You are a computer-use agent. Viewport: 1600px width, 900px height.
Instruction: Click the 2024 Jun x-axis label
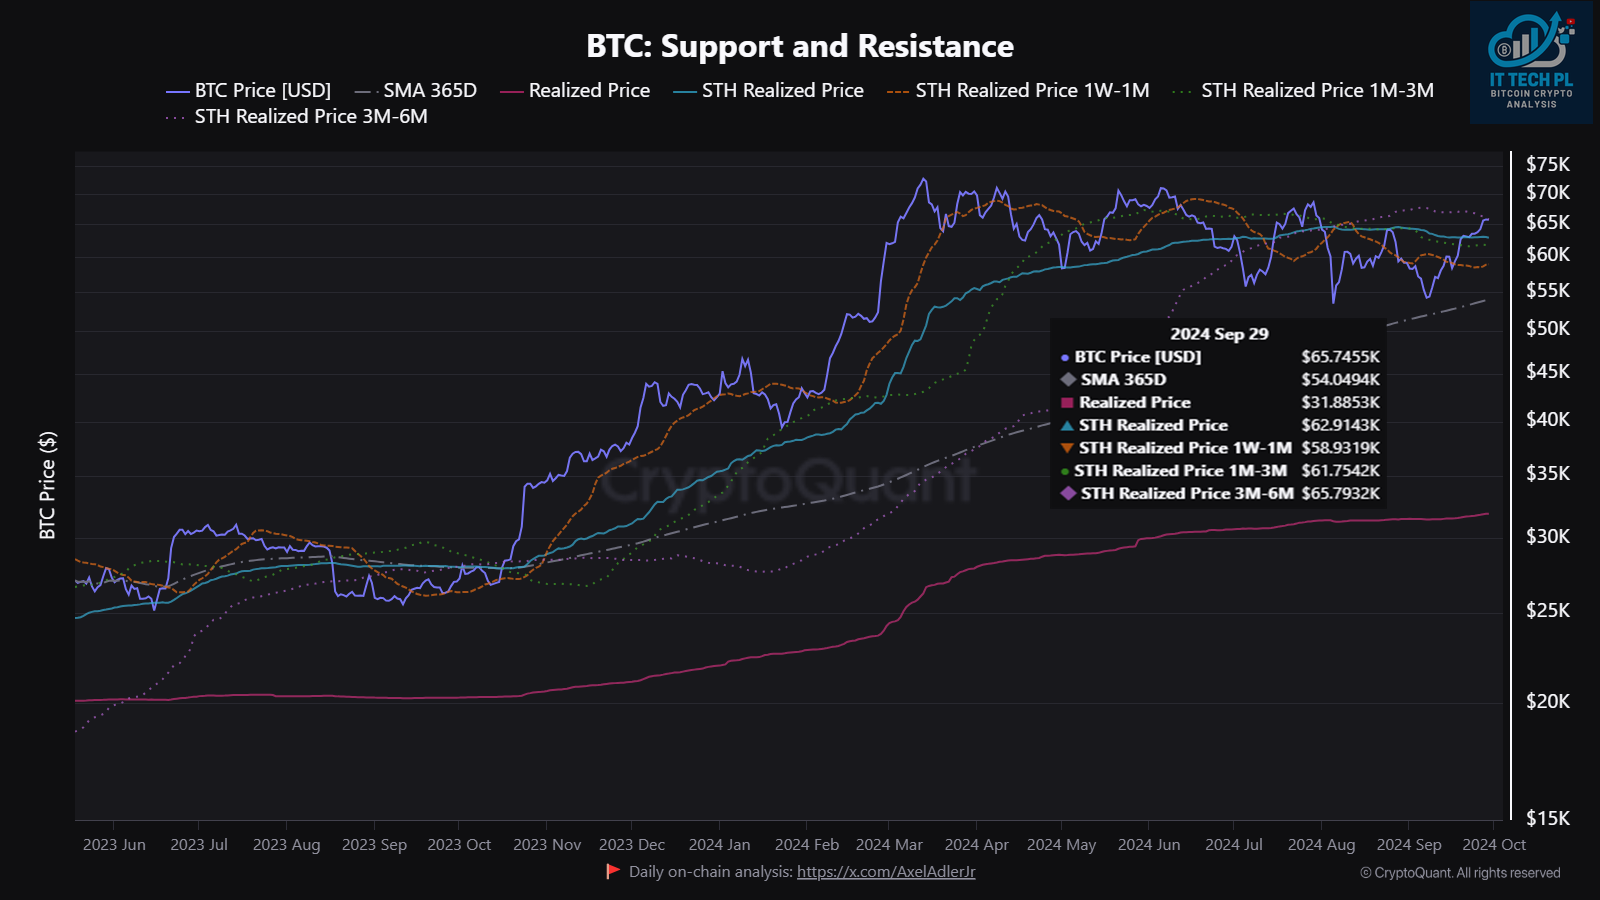point(1149,845)
